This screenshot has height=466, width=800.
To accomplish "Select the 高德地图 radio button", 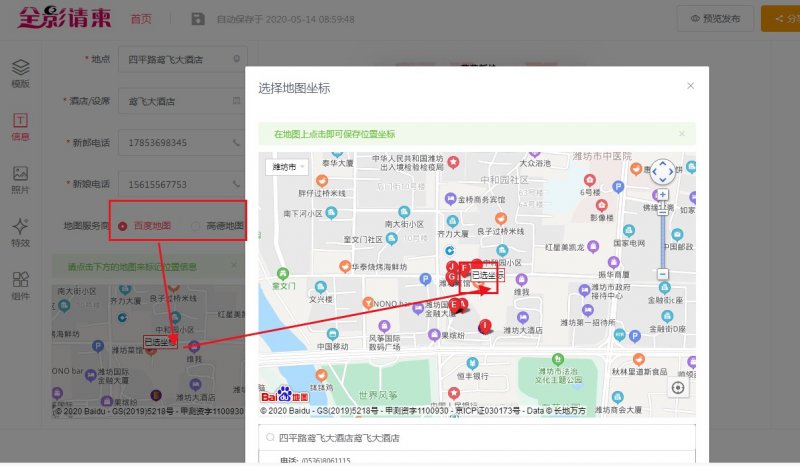I will click(x=195, y=226).
